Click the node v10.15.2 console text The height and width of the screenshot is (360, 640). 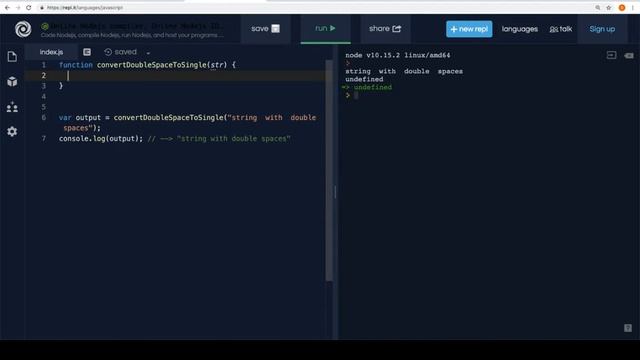pyautogui.click(x=398, y=55)
